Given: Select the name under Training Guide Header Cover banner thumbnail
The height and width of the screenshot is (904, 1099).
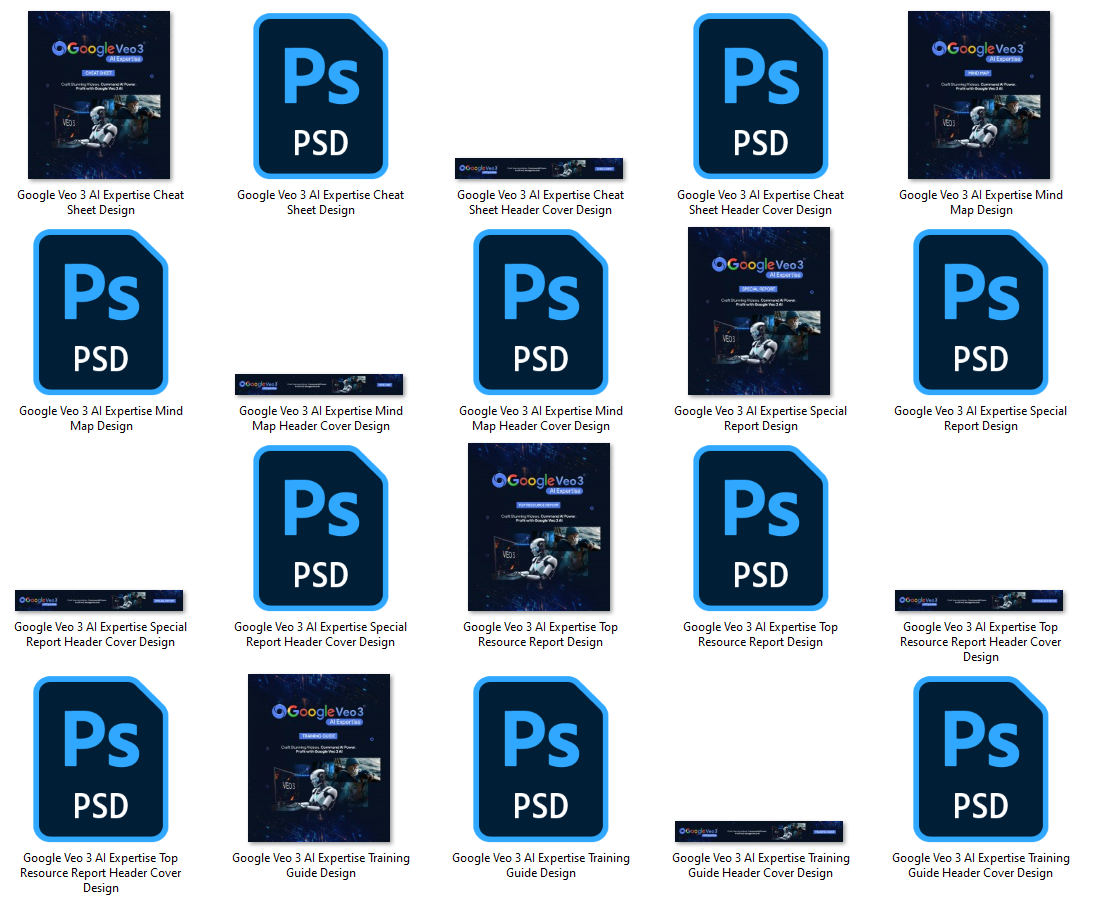Looking at the screenshot, I should point(760,865).
